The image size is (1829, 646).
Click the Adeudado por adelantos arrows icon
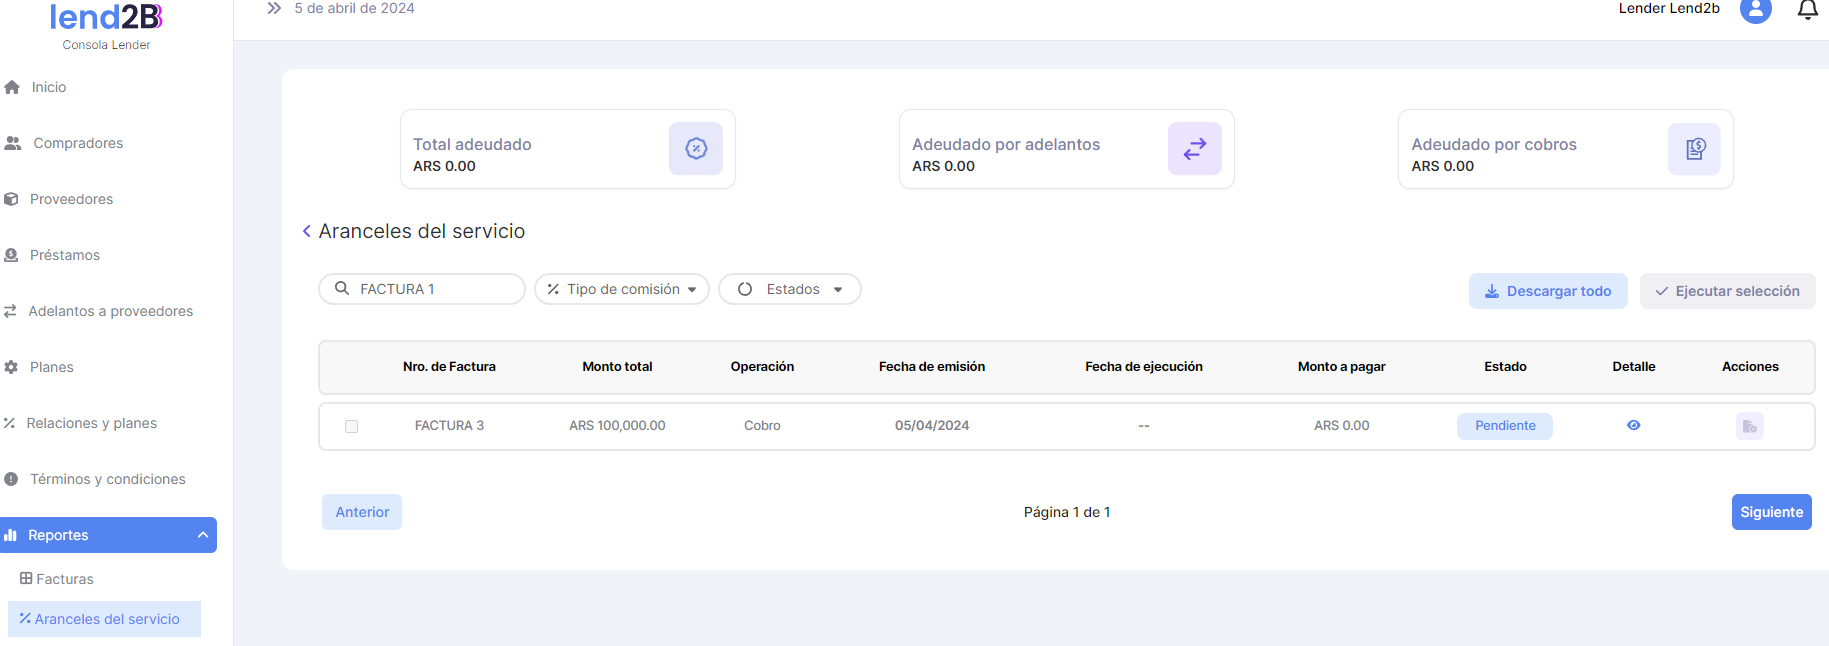click(1194, 149)
